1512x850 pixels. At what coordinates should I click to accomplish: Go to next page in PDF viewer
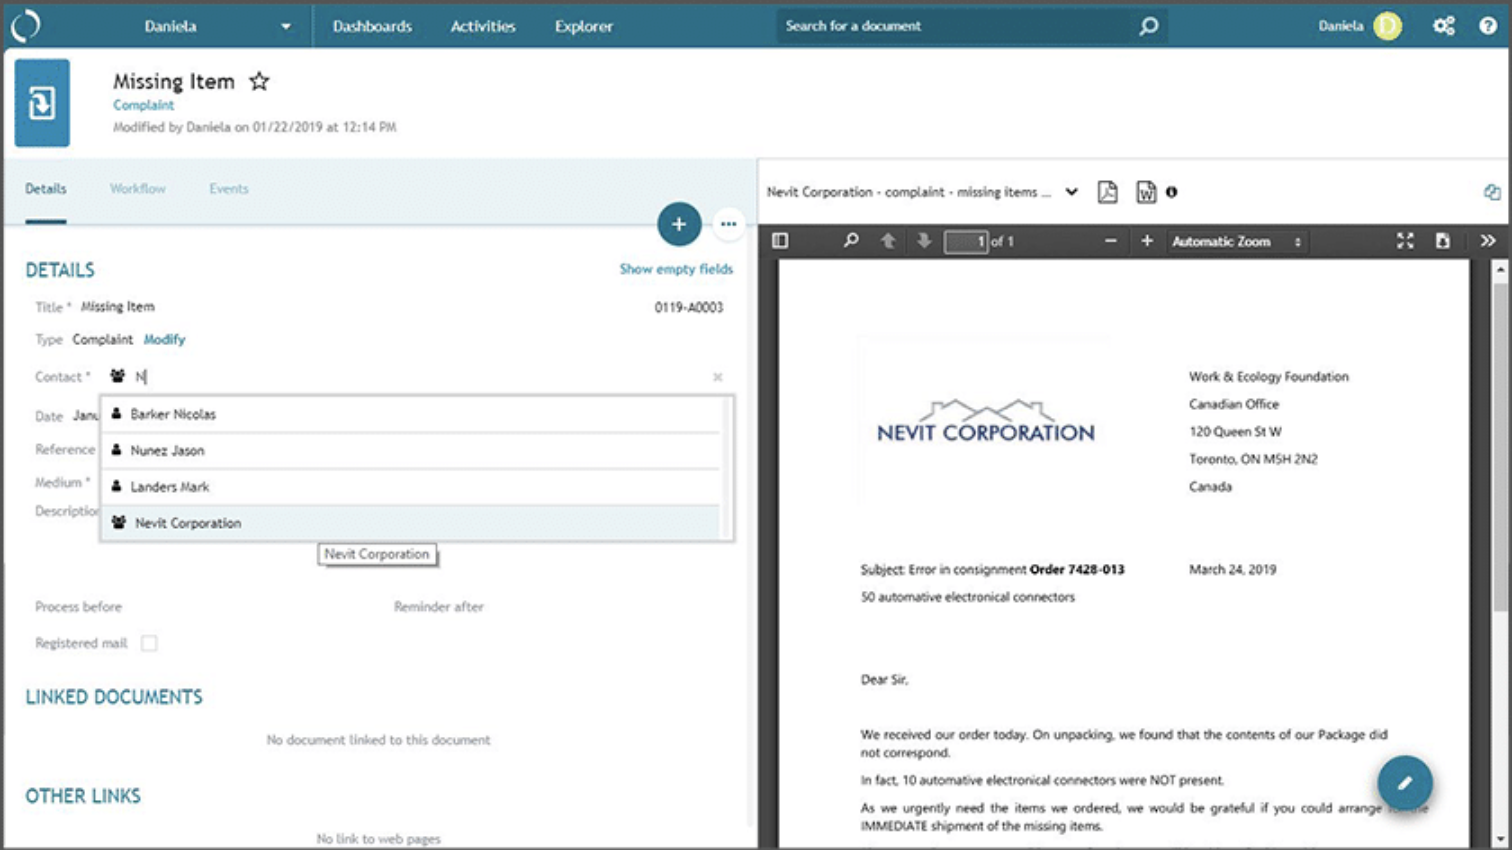click(x=924, y=241)
